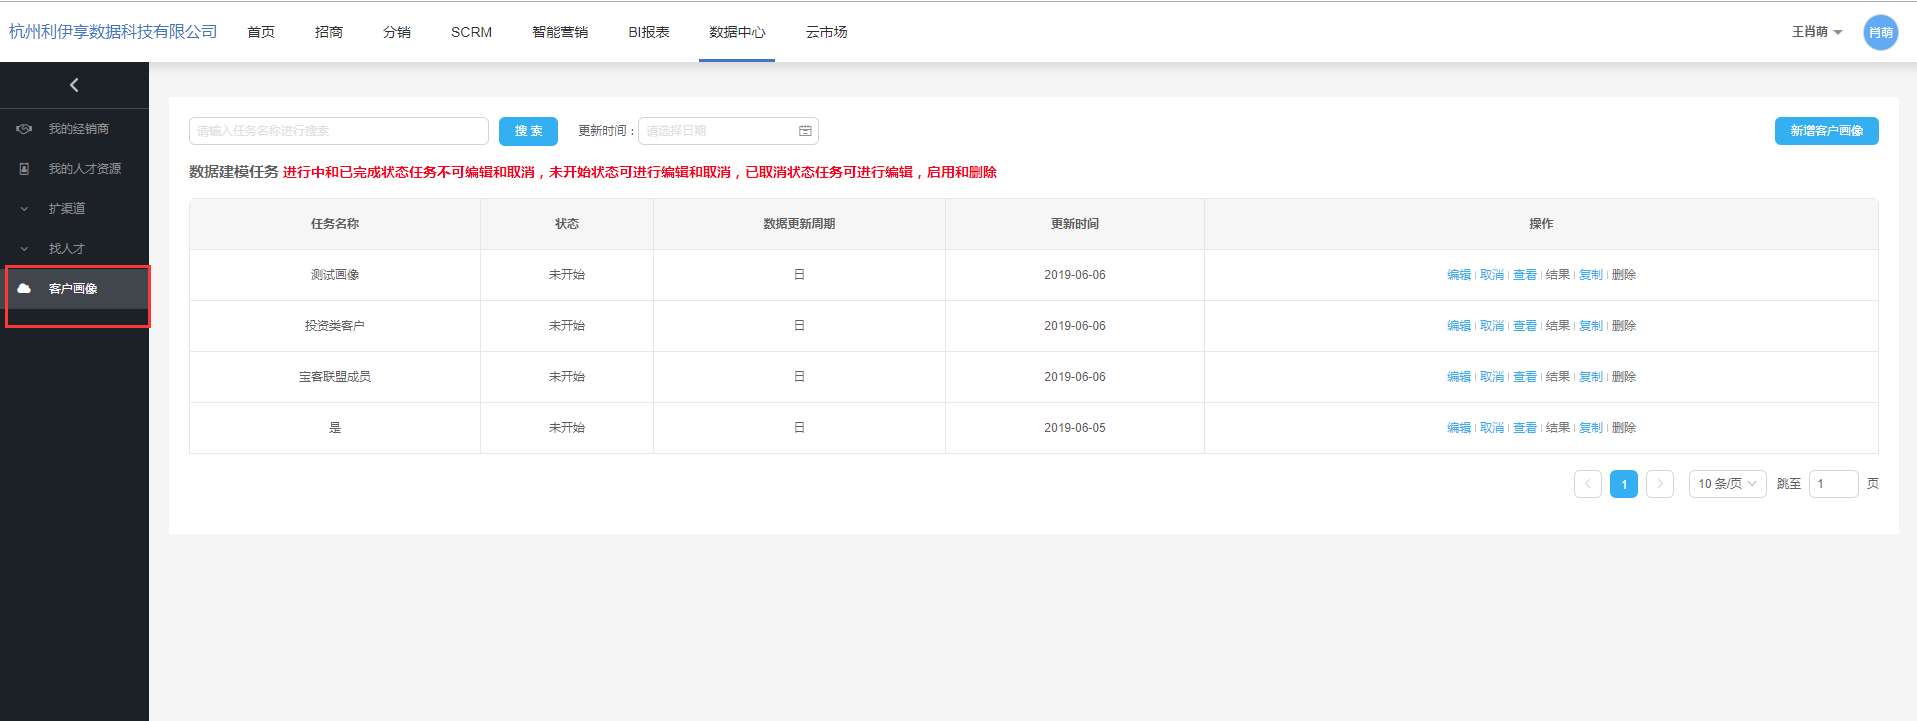Switch to the BI报表 top tab
Image resolution: width=1917 pixels, height=721 pixels.
pos(648,32)
